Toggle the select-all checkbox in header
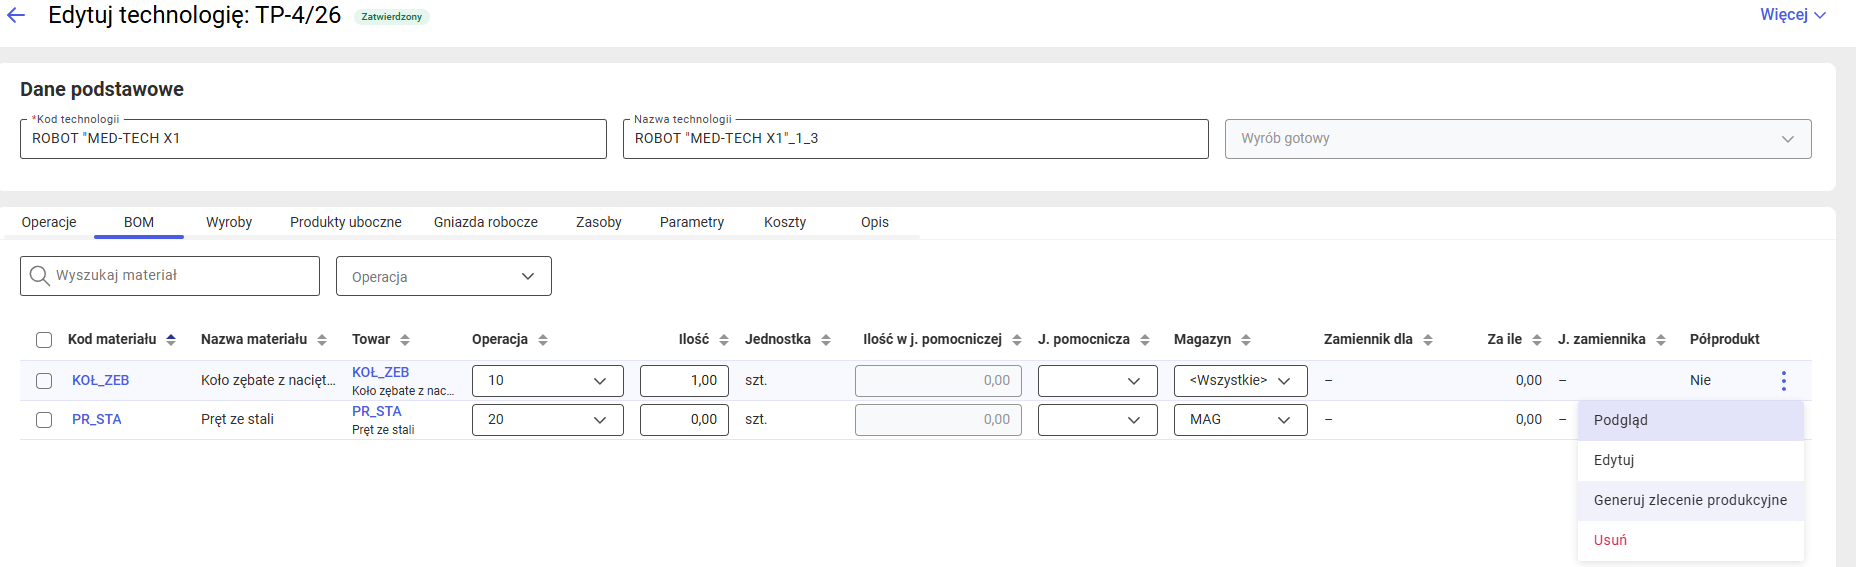 (x=44, y=340)
